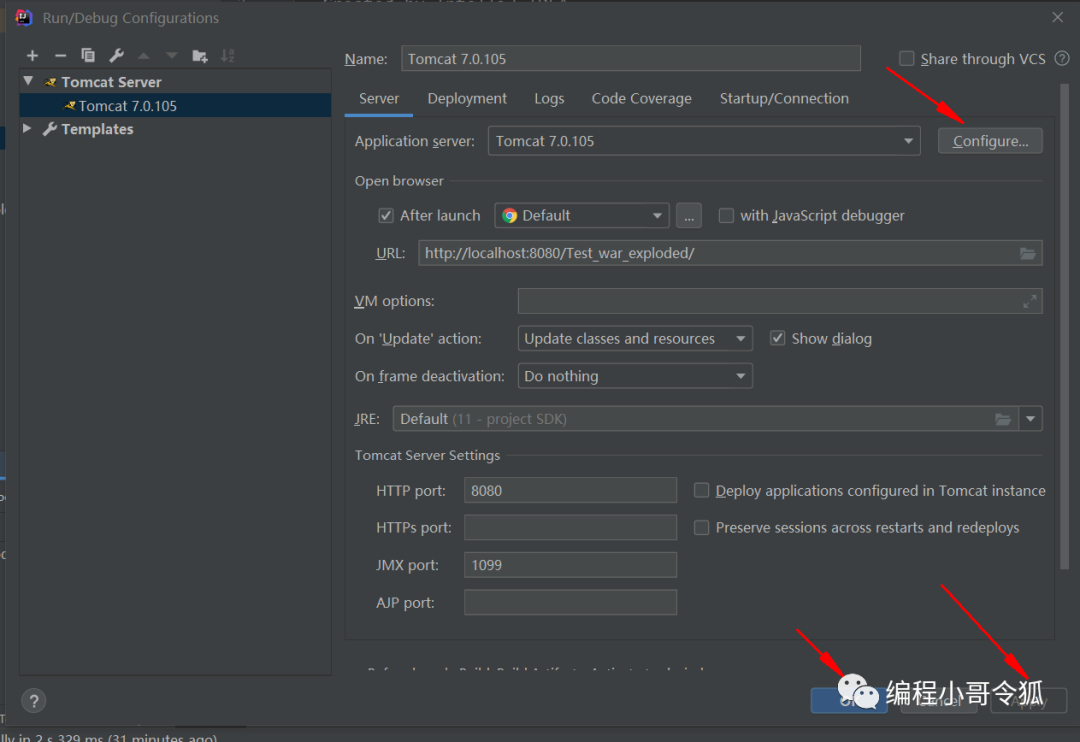Switch to the Server tab

tap(379, 99)
